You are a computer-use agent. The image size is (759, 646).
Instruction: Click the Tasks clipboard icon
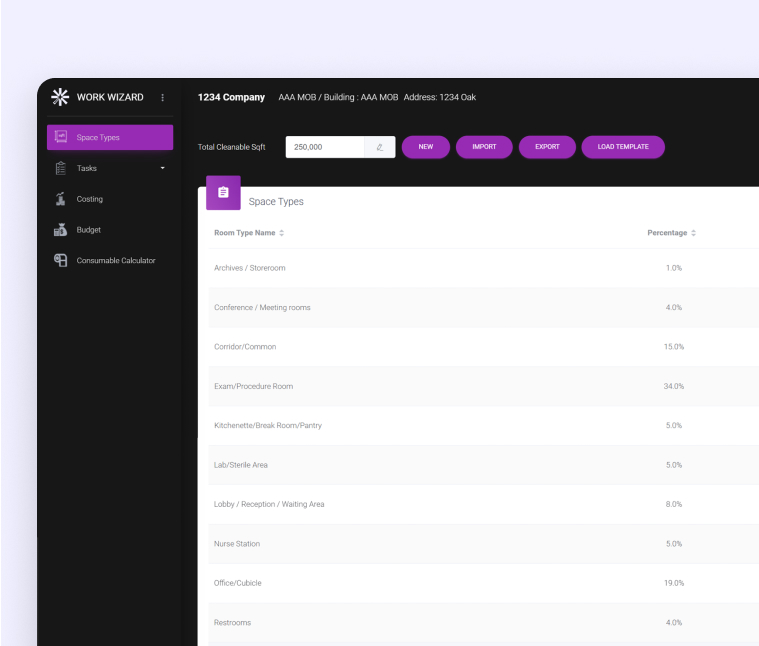click(x=61, y=168)
